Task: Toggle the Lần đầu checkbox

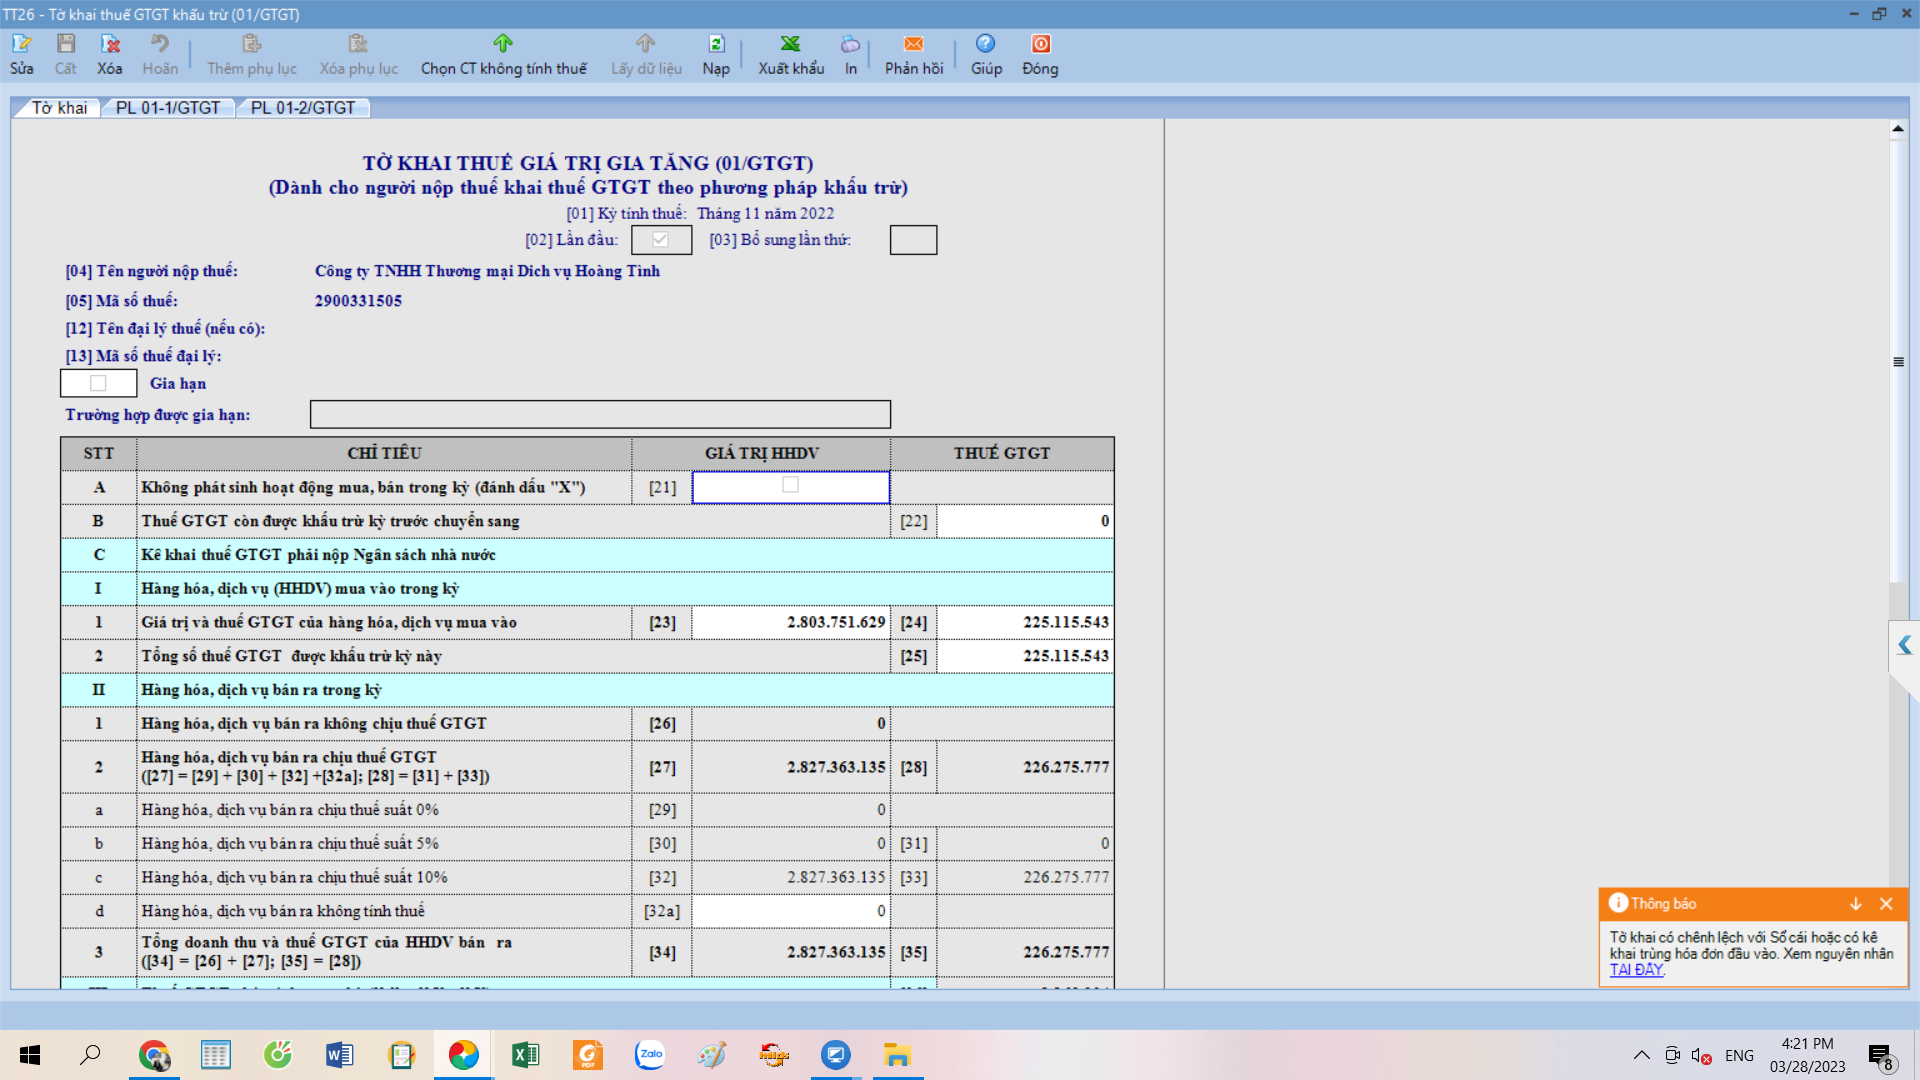Action: click(661, 240)
